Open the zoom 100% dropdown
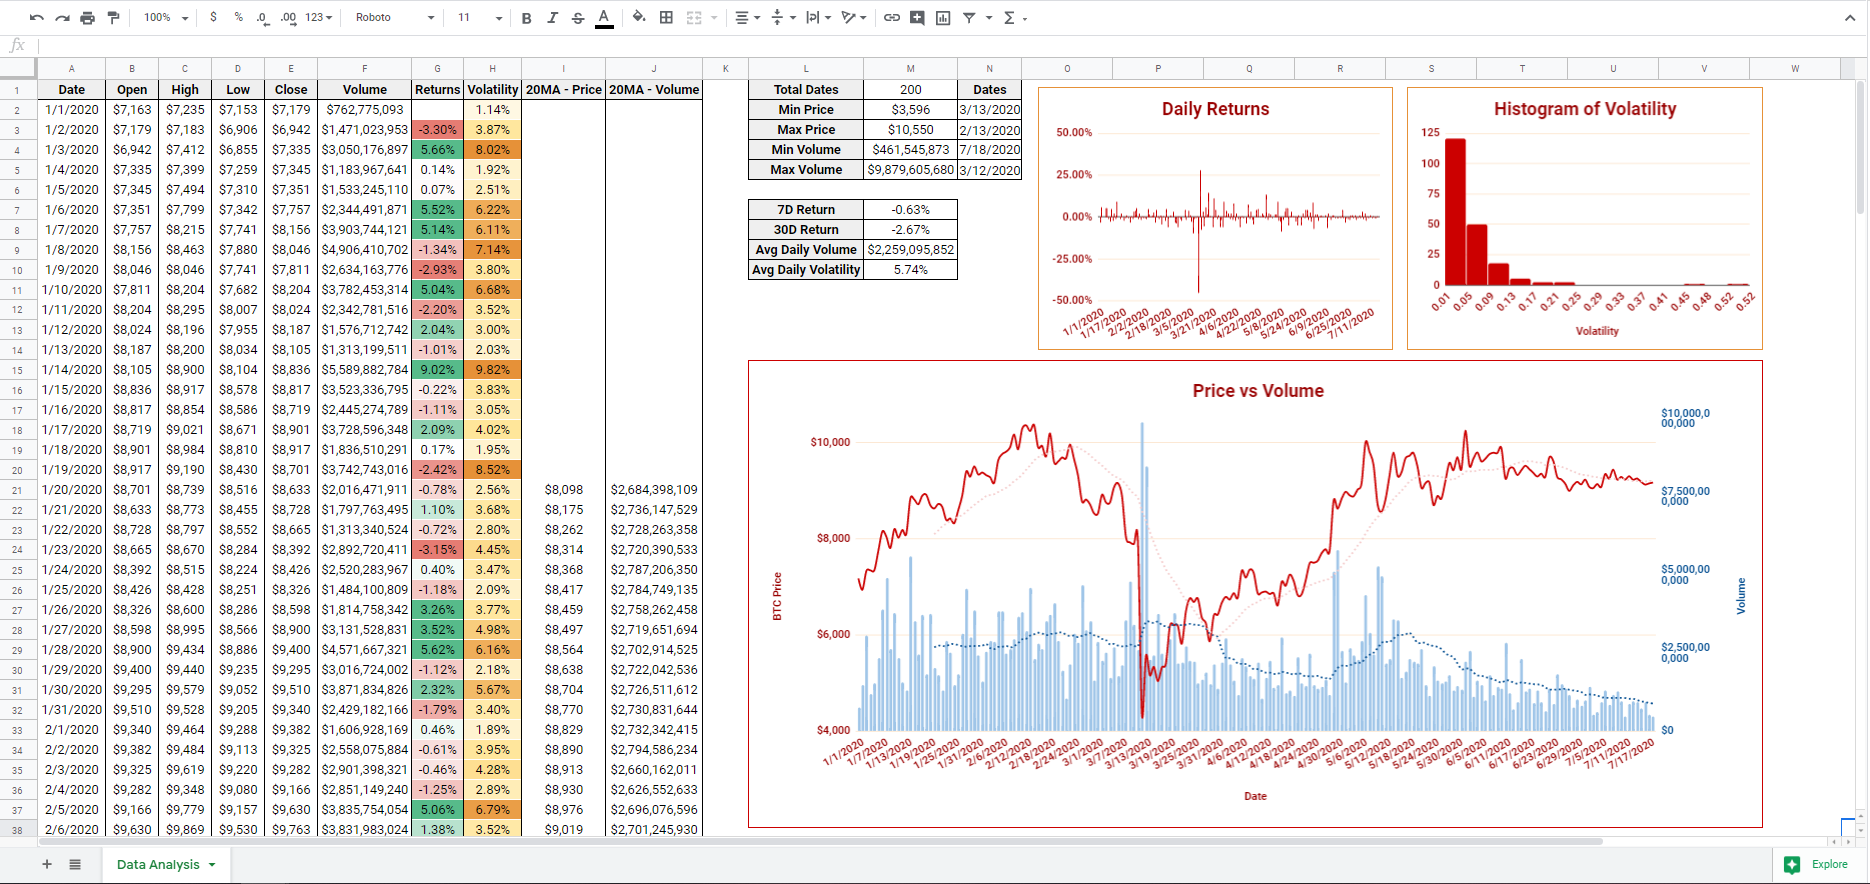Image resolution: width=1870 pixels, height=884 pixels. [x=165, y=18]
